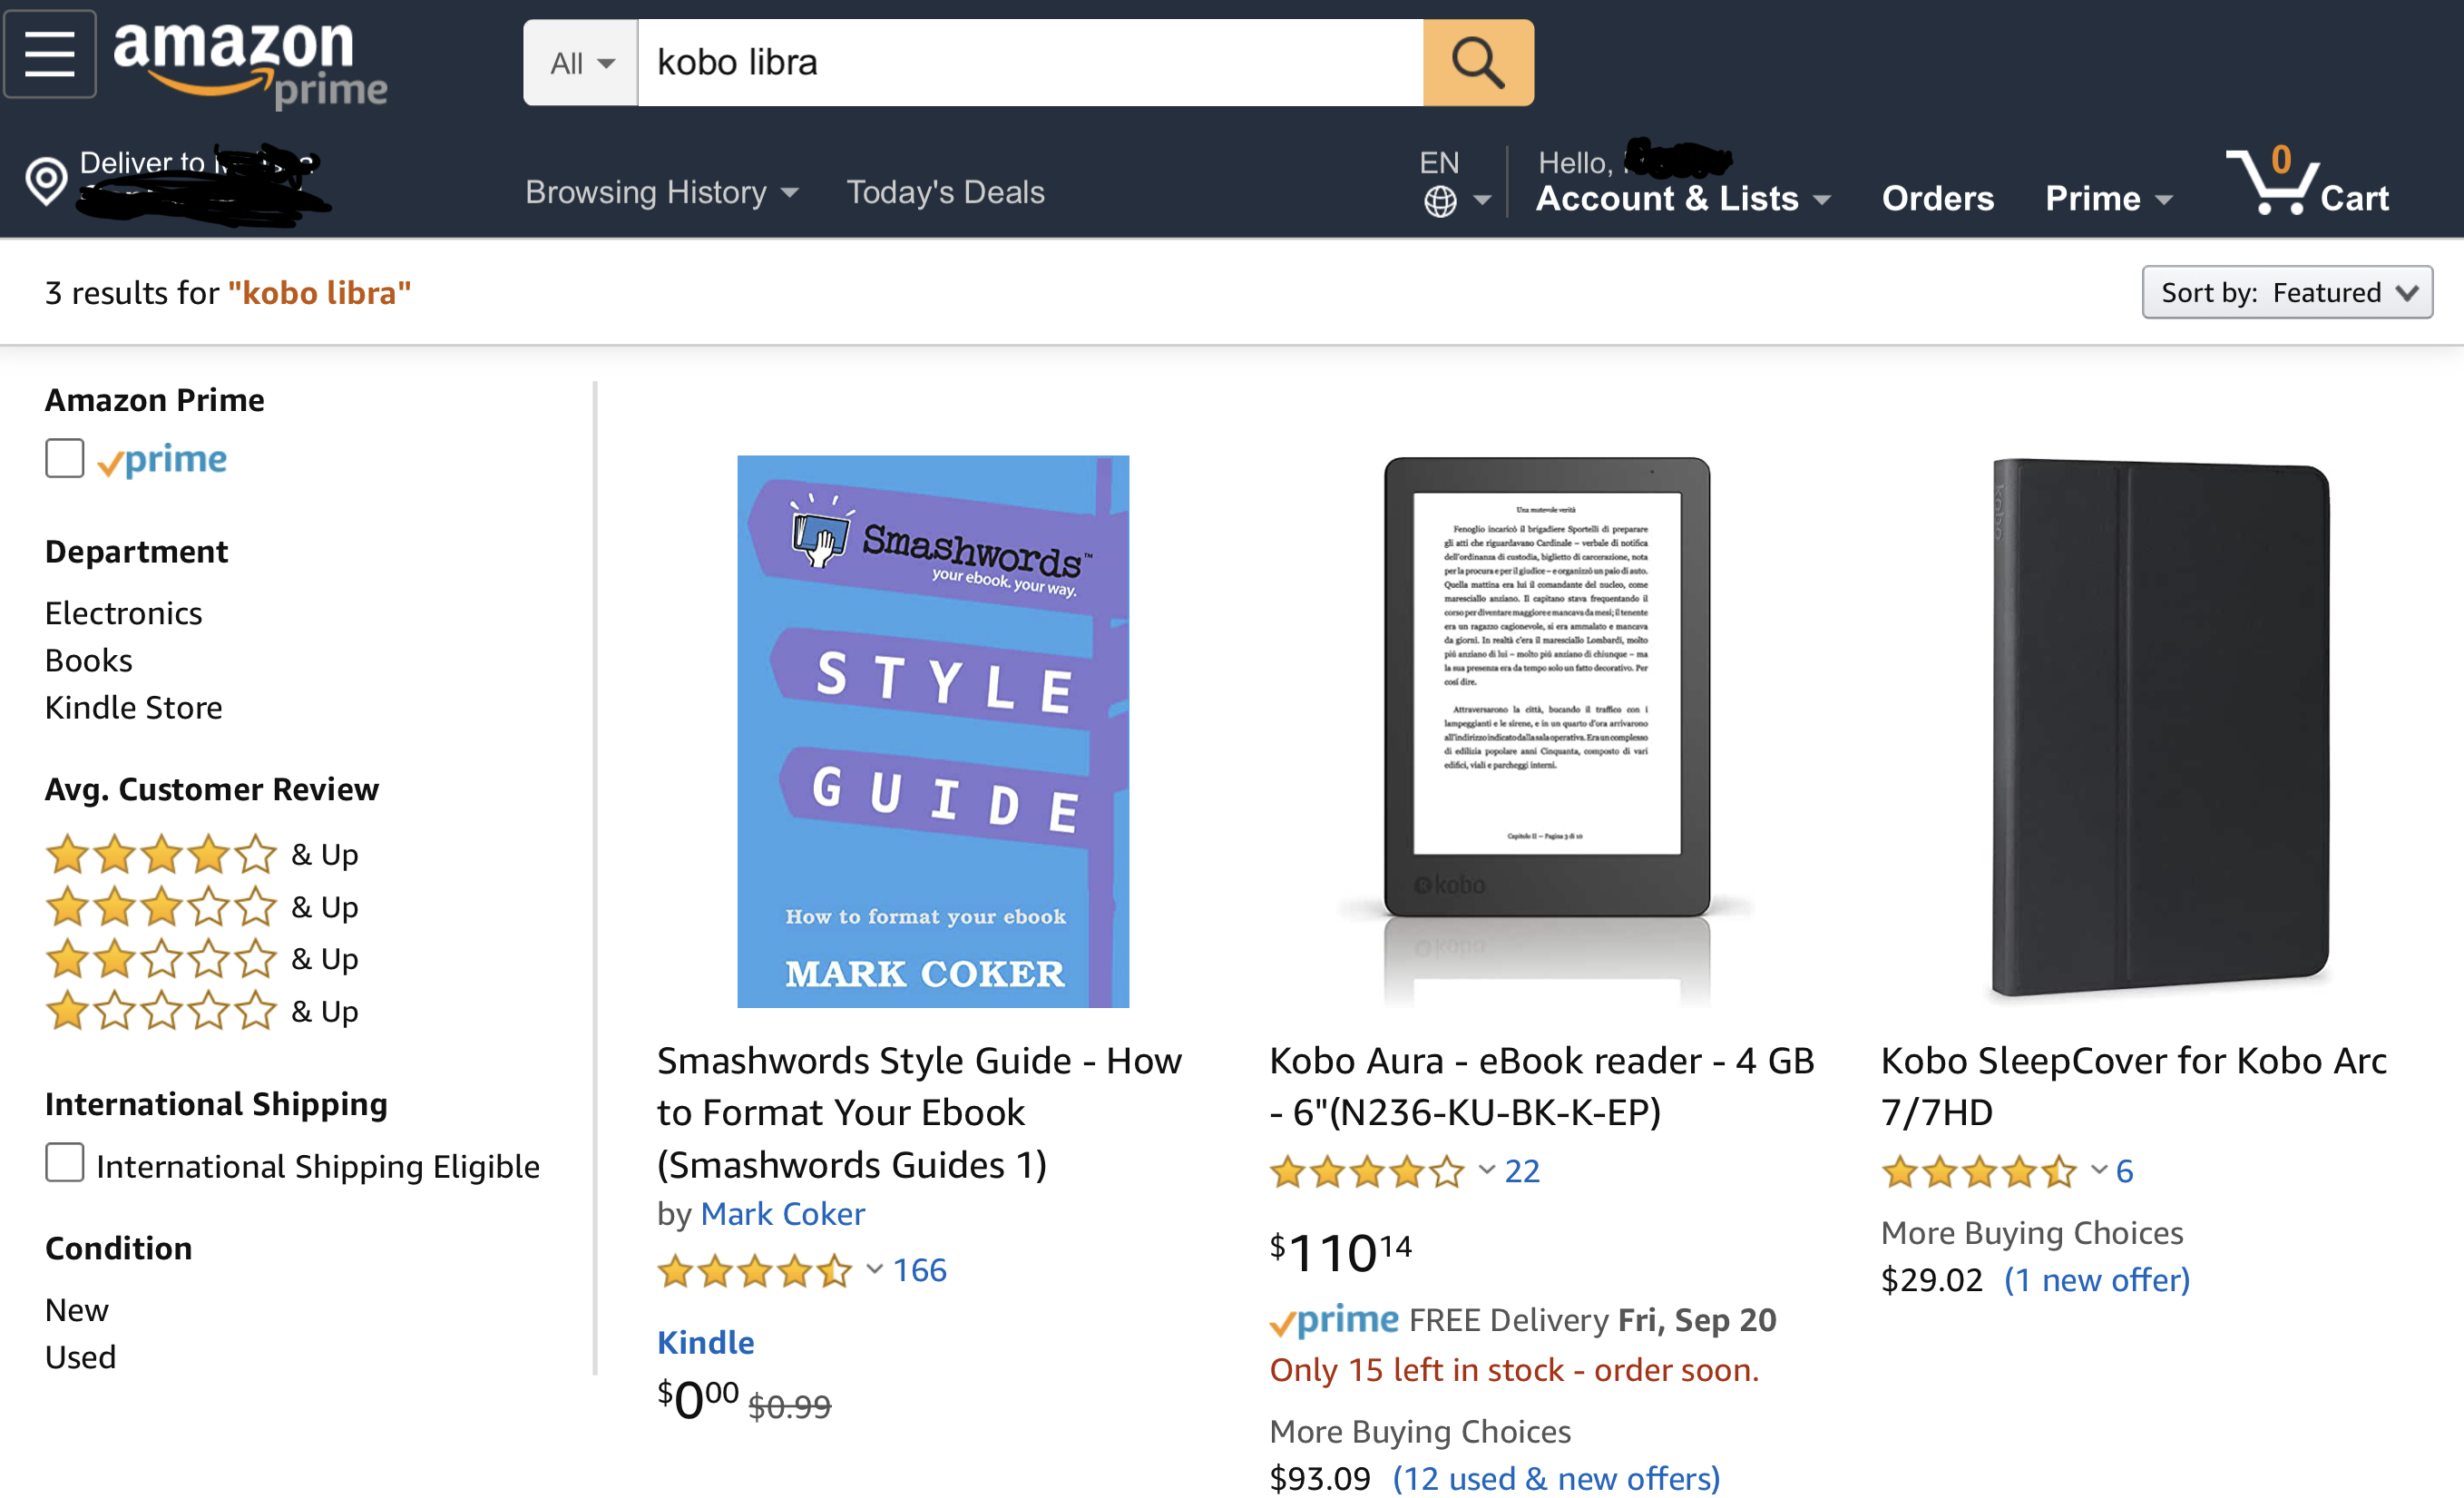The image size is (2464, 1498).
Task: Open the hamburger navigation menu
Action: 50,54
